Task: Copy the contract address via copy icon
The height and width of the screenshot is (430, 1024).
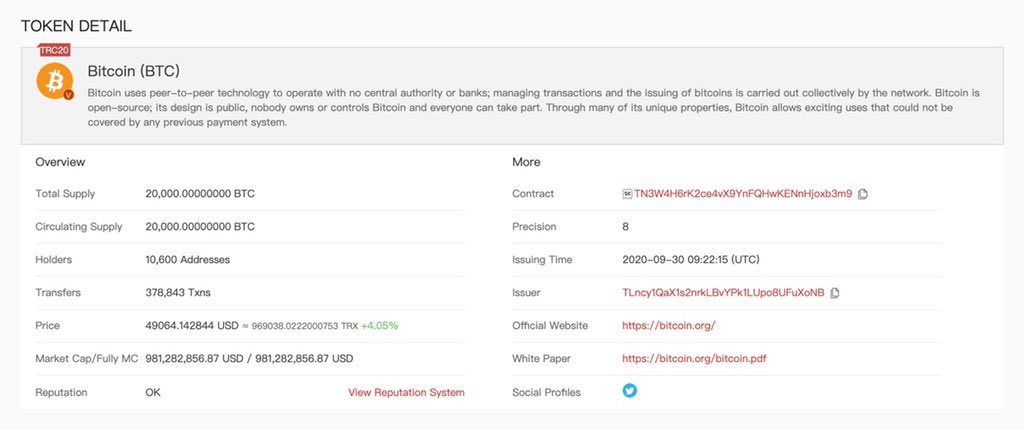Action: click(x=863, y=194)
